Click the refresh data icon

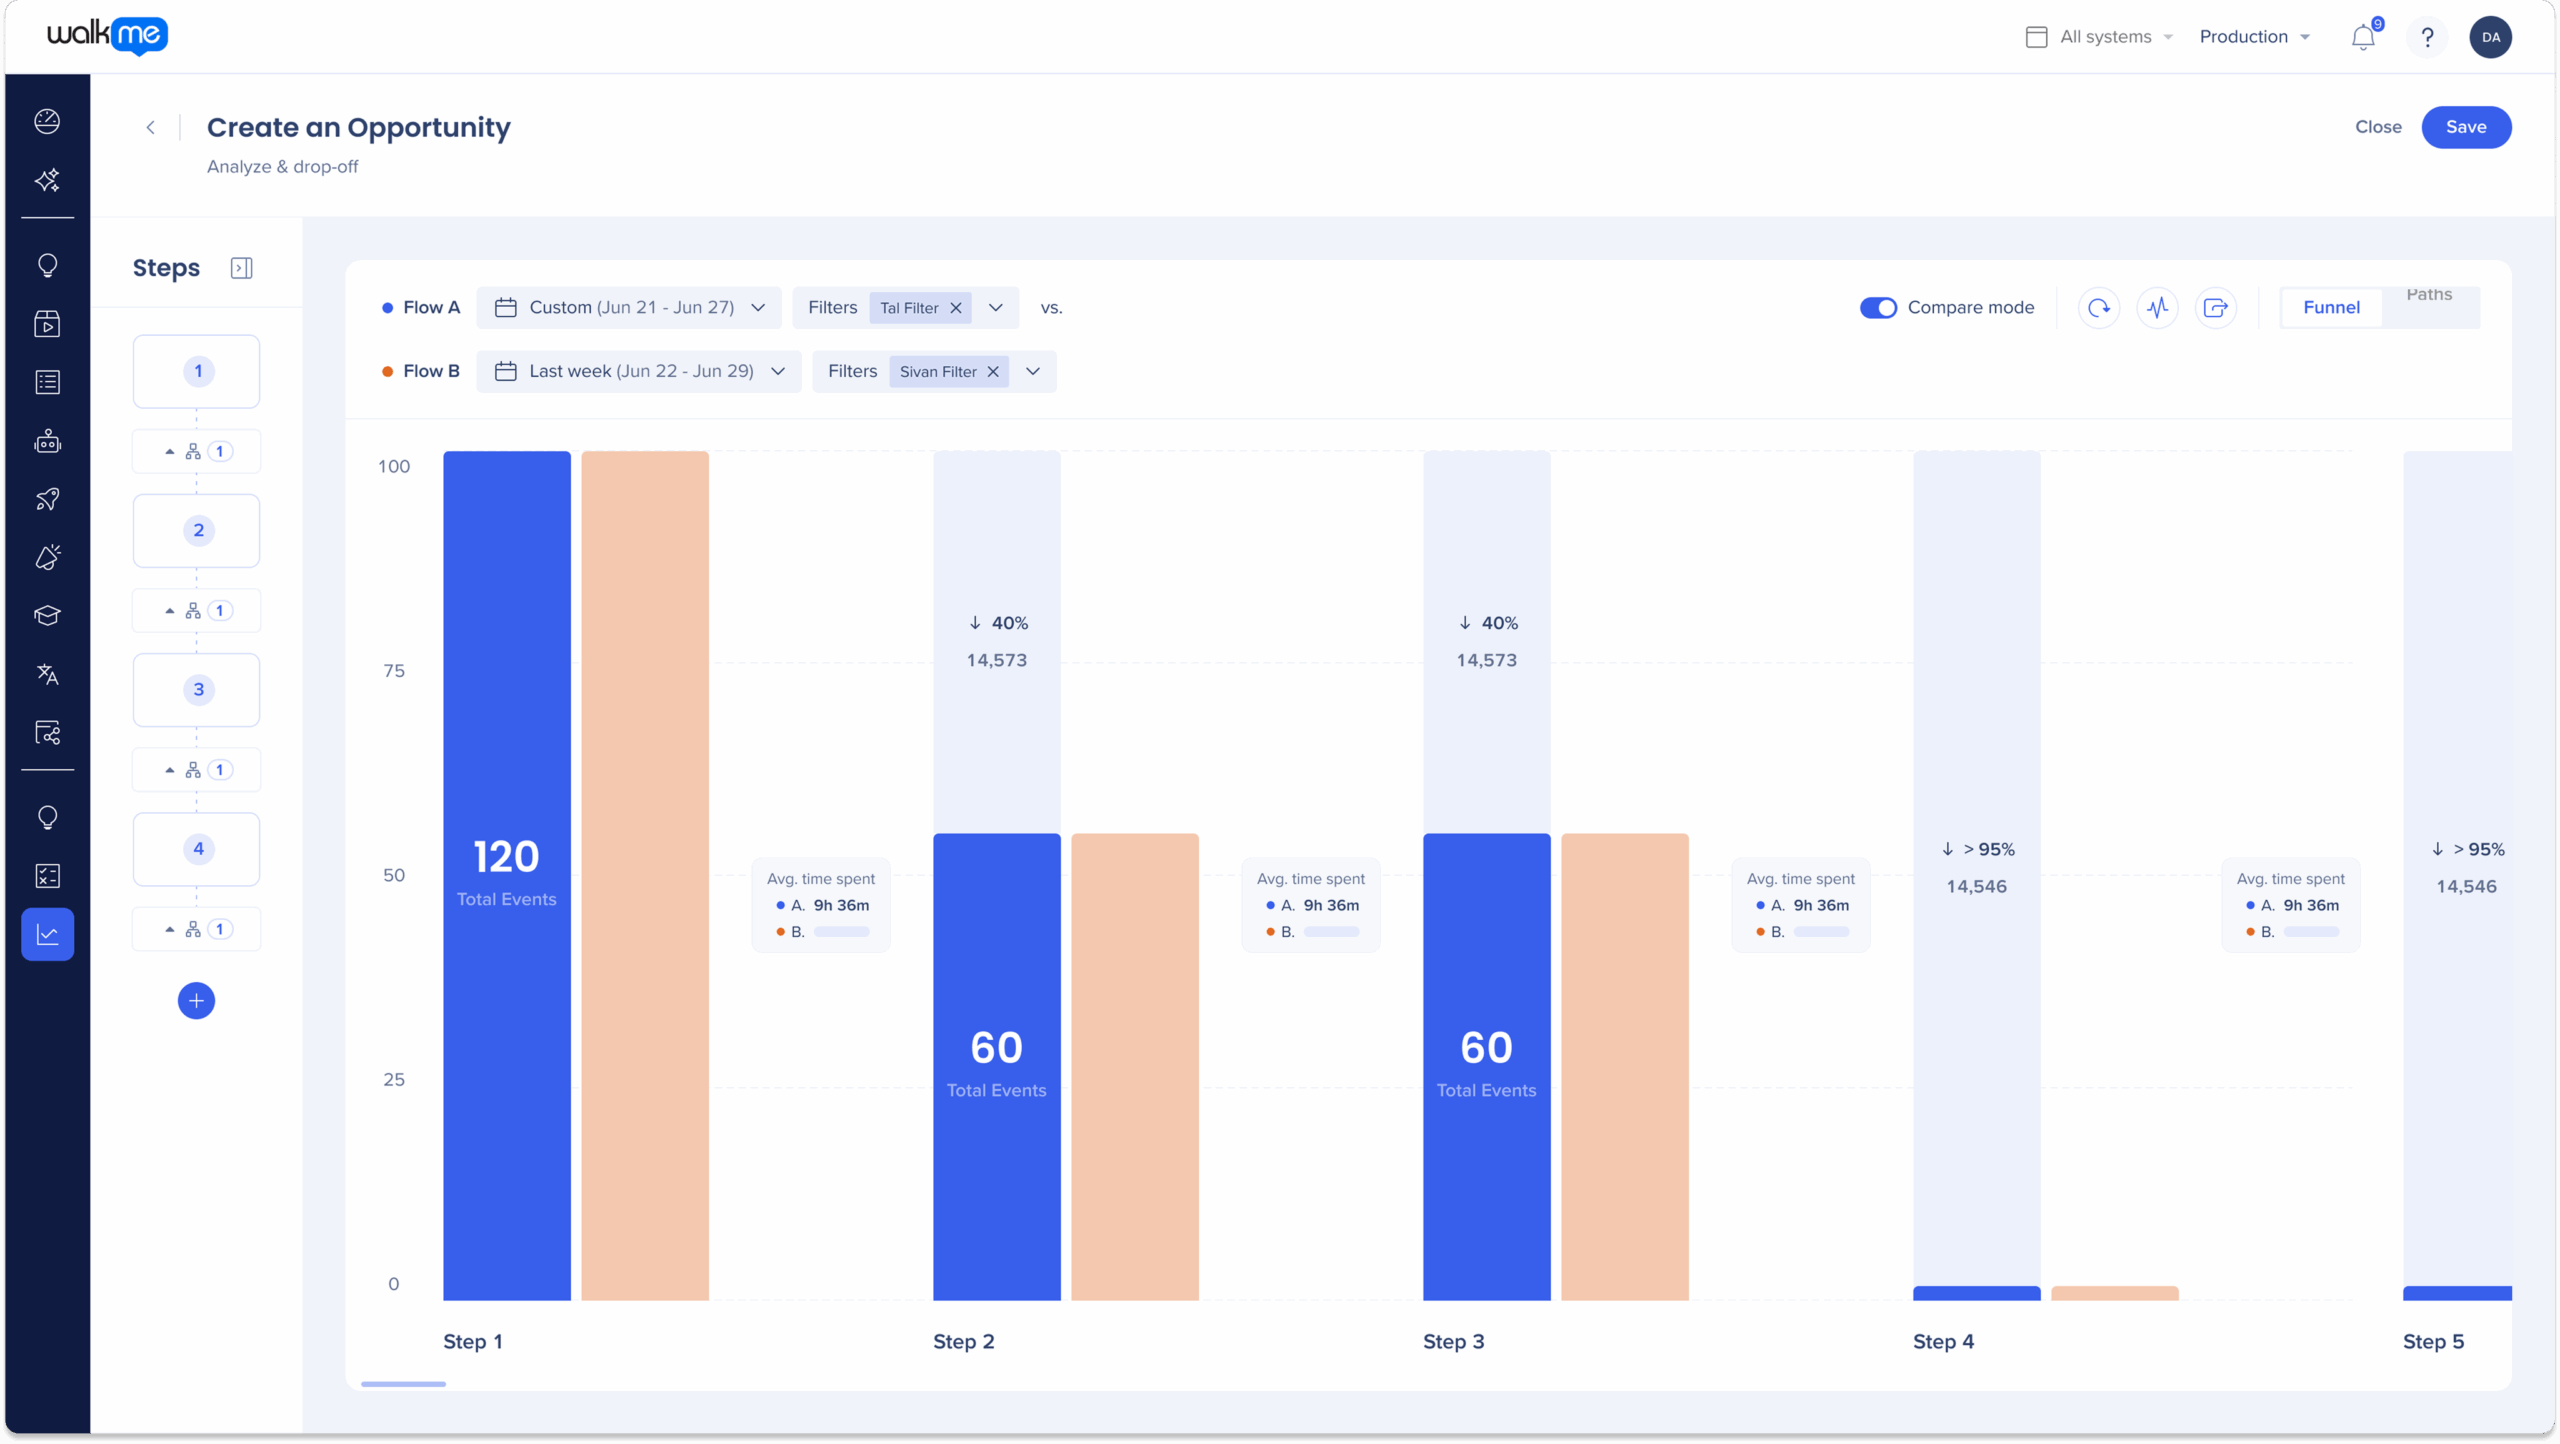(2099, 308)
